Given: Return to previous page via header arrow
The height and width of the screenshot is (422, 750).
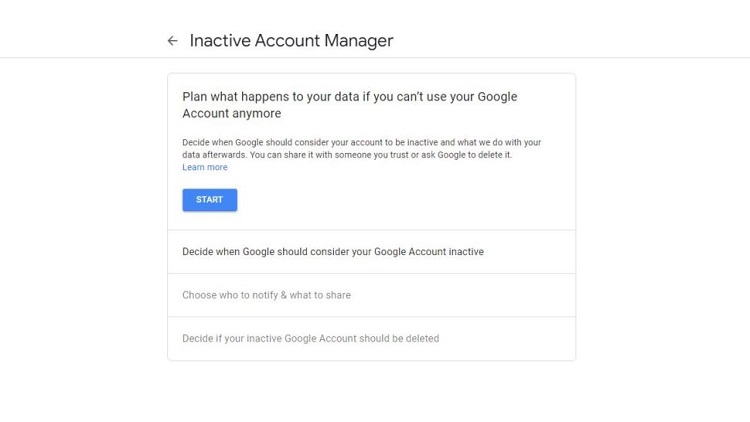Looking at the screenshot, I should (172, 41).
